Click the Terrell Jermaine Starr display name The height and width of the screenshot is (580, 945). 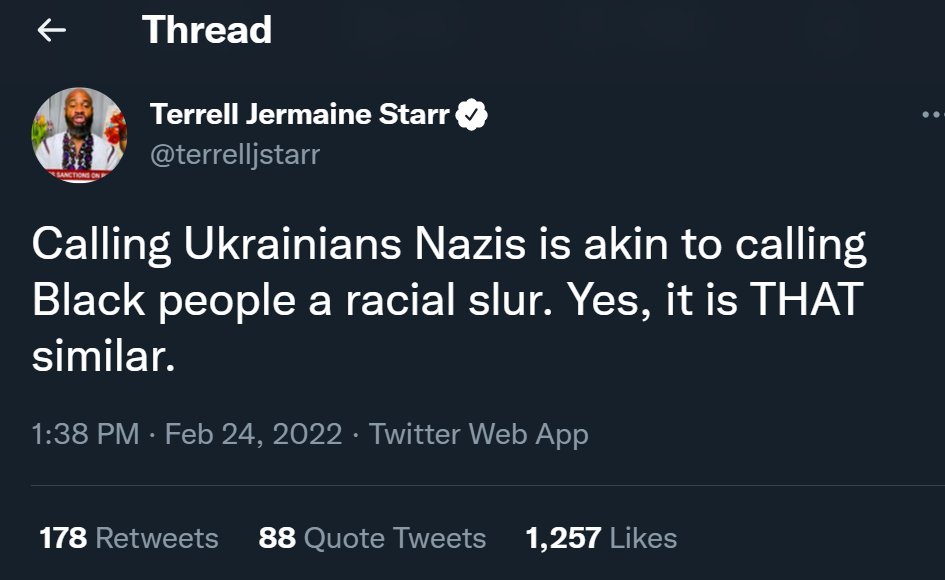coord(300,115)
